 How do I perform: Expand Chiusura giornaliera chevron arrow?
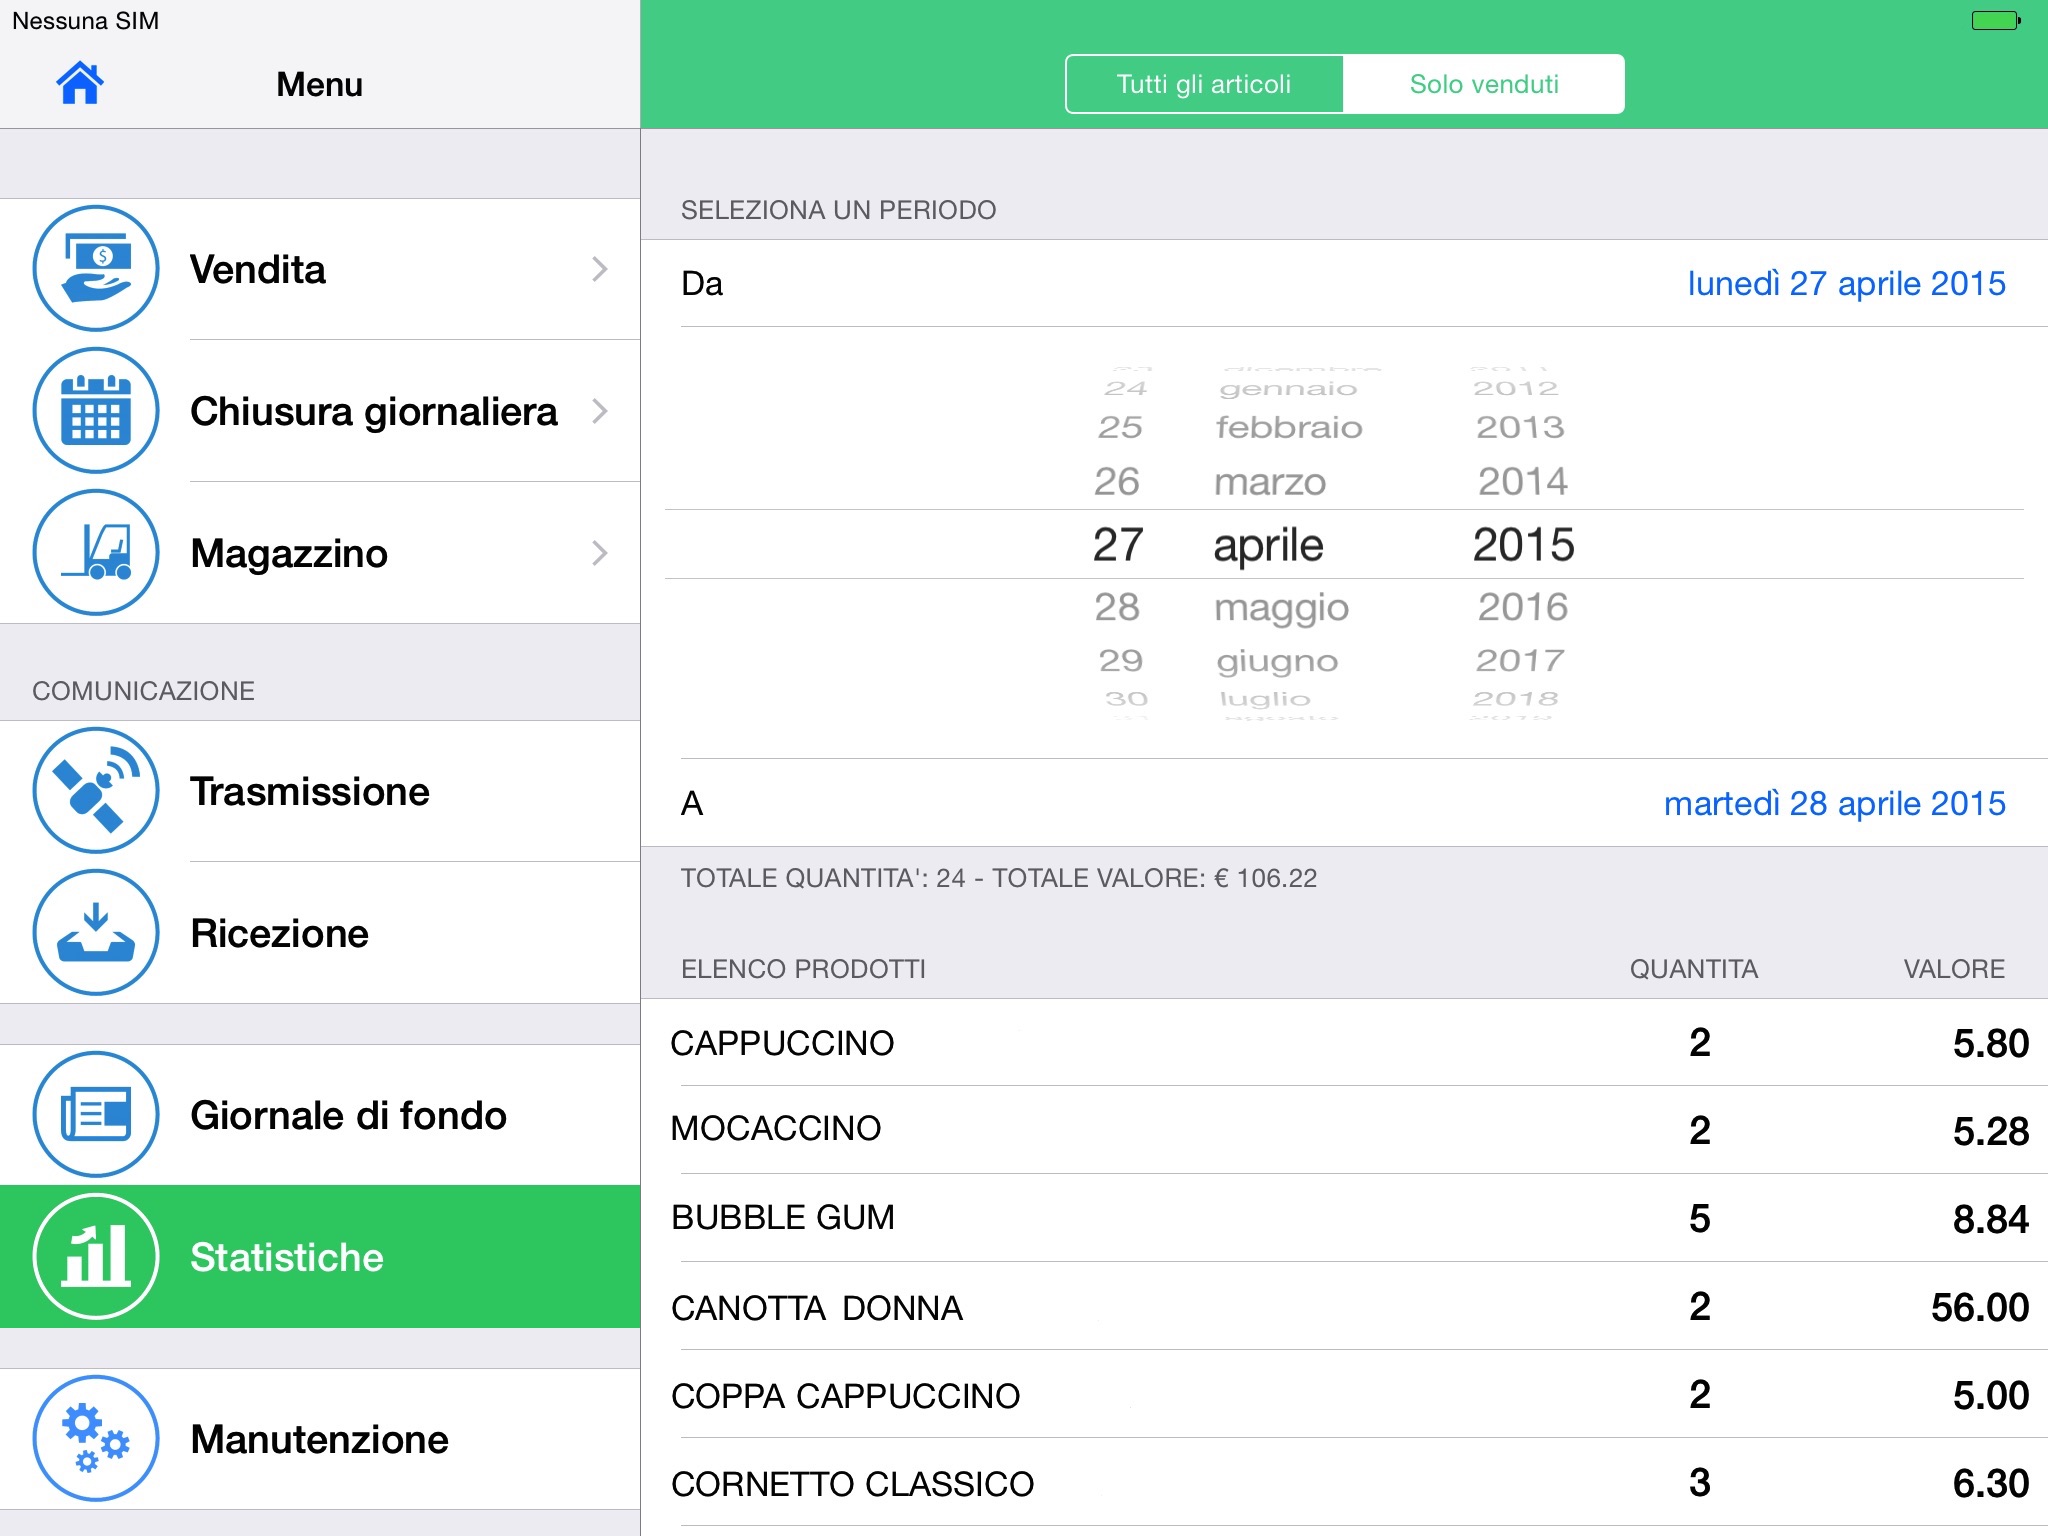[x=600, y=411]
